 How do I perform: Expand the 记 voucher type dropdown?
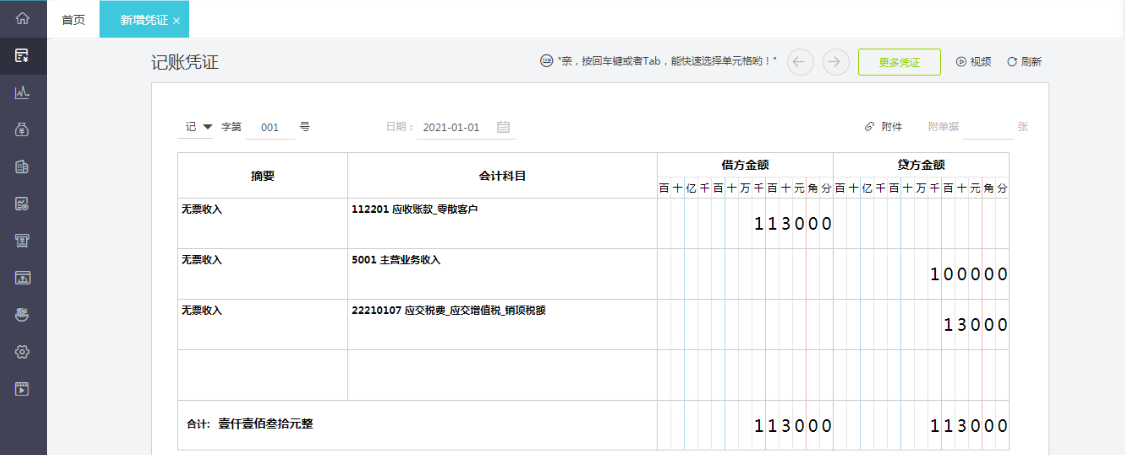[195, 127]
